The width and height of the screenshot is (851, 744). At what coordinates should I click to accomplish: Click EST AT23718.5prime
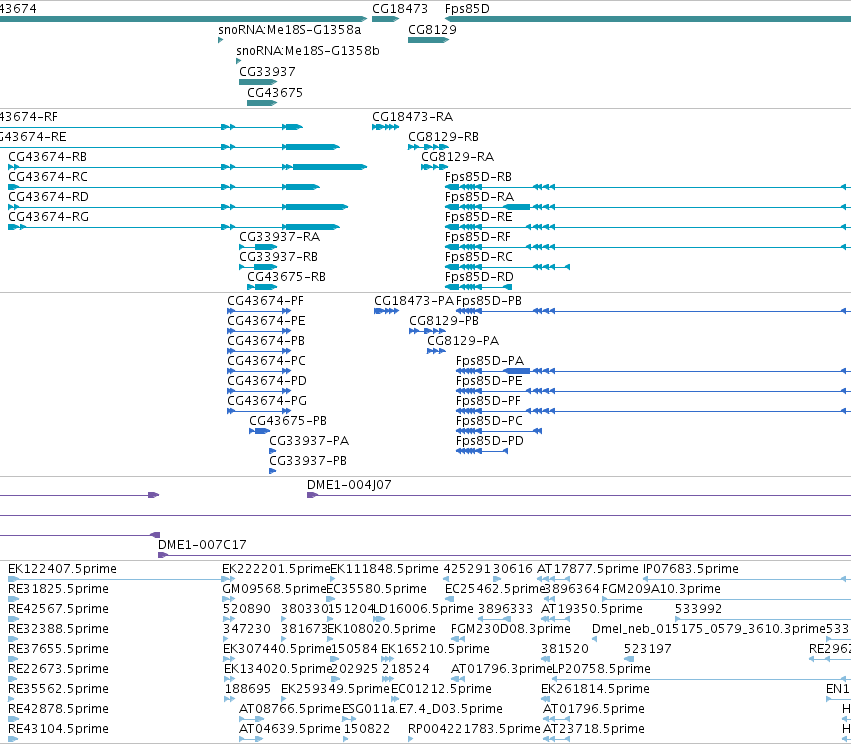593,729
